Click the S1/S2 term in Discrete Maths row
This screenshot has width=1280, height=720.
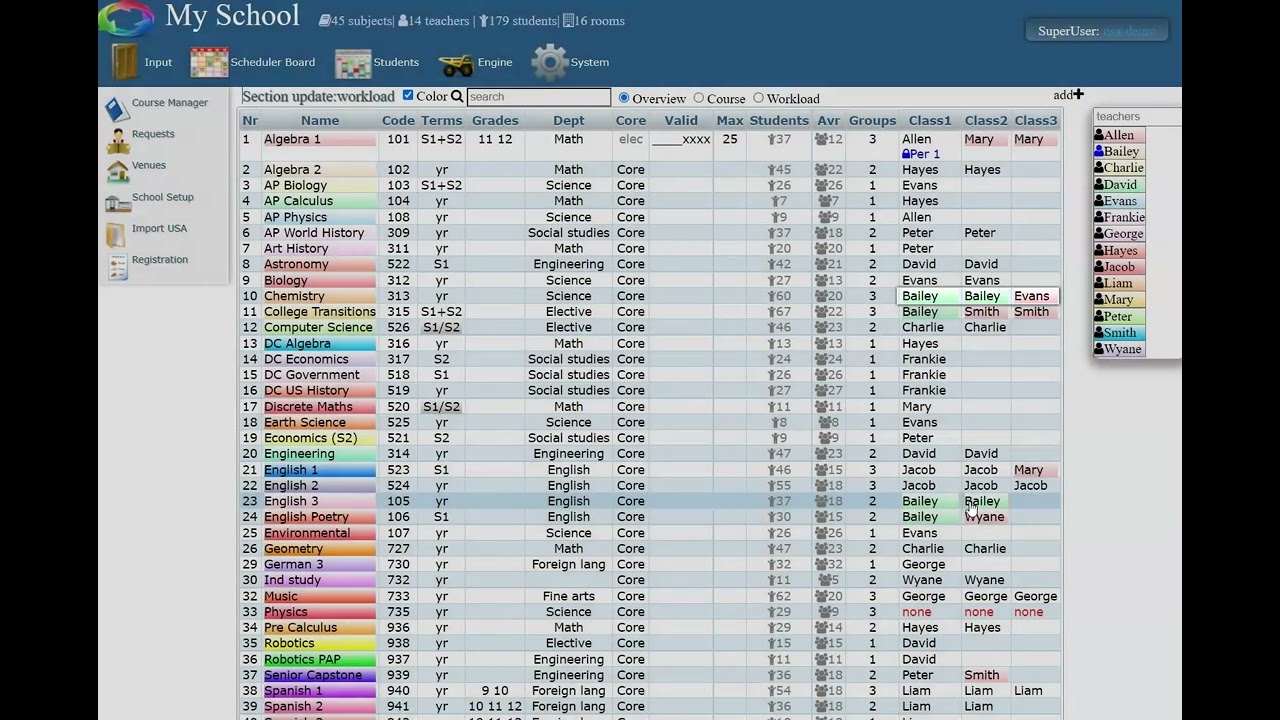pos(441,407)
